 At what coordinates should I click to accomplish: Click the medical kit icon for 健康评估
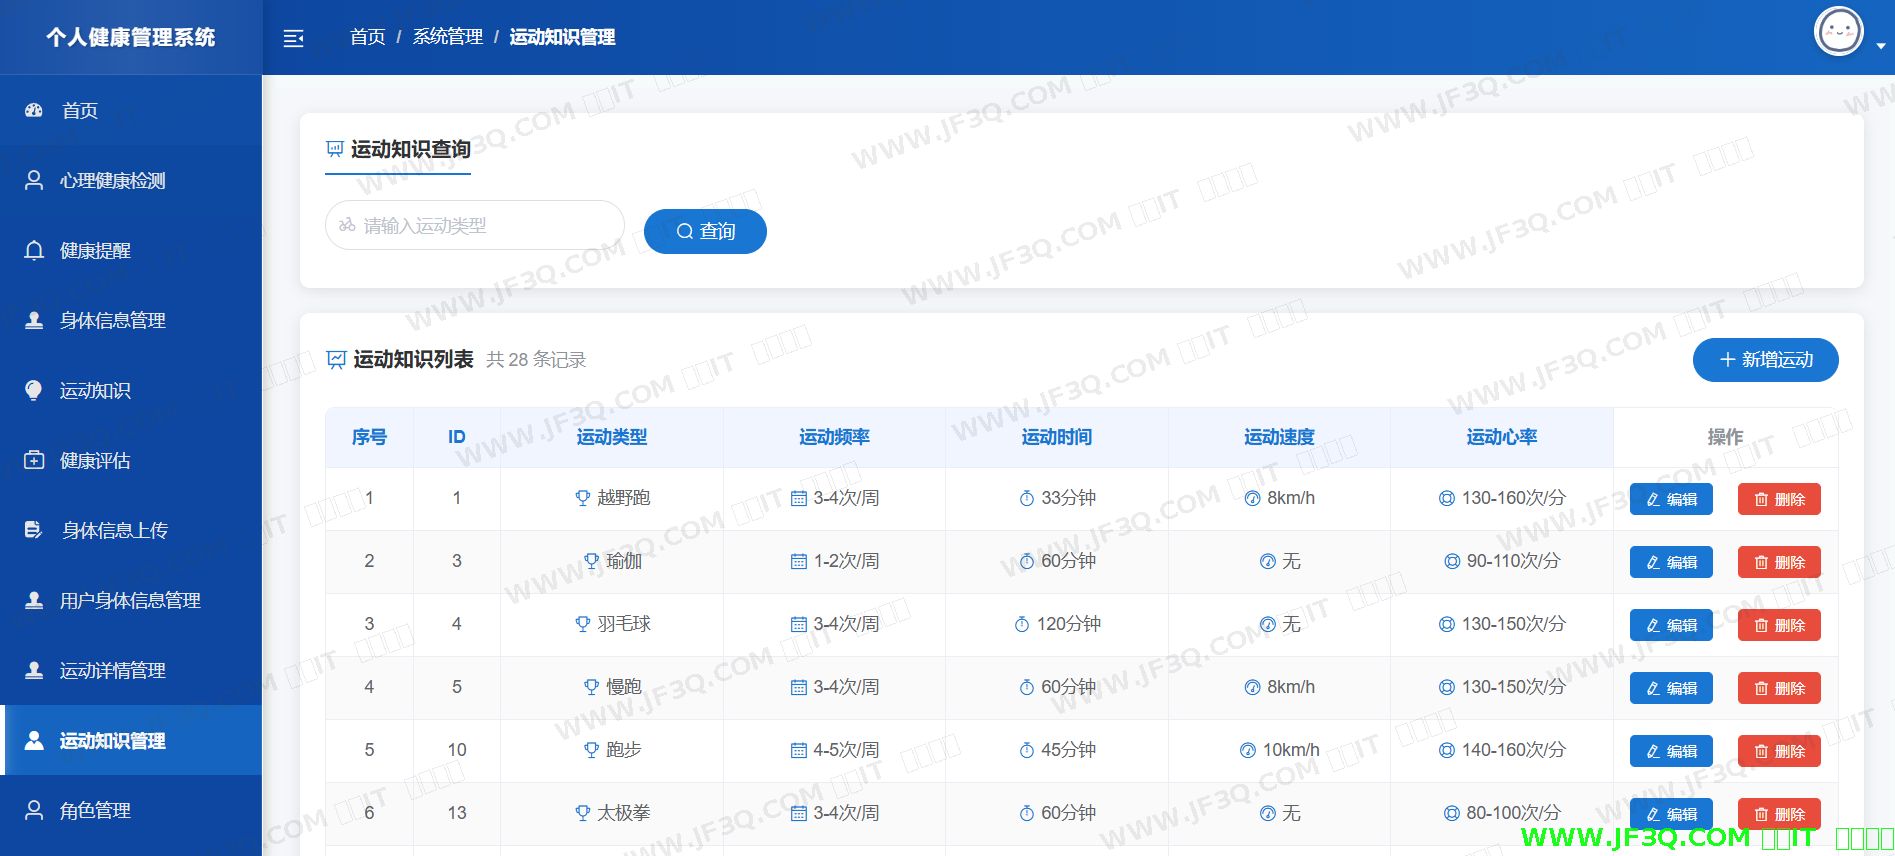pyautogui.click(x=34, y=461)
